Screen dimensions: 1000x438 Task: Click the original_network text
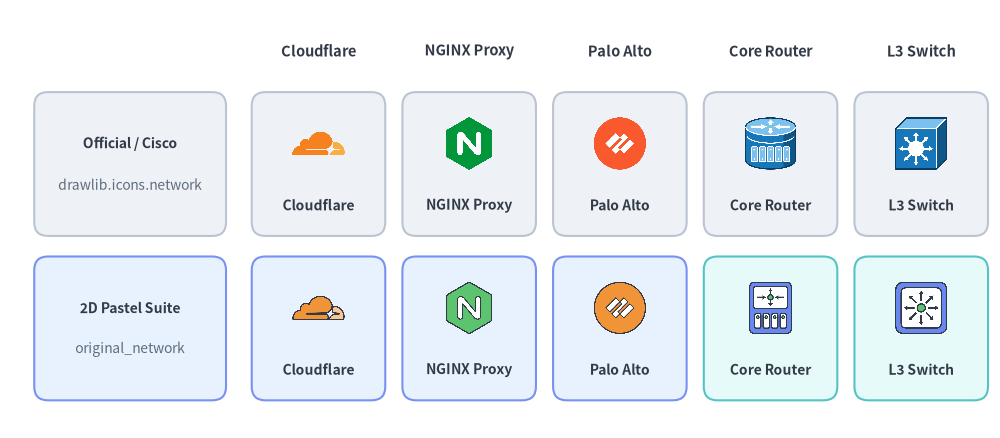point(130,348)
